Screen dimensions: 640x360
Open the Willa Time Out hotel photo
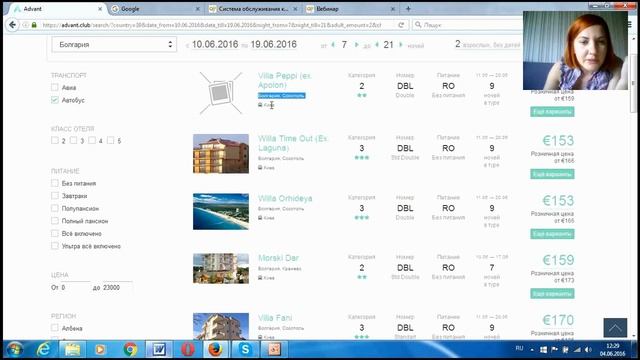click(221, 153)
